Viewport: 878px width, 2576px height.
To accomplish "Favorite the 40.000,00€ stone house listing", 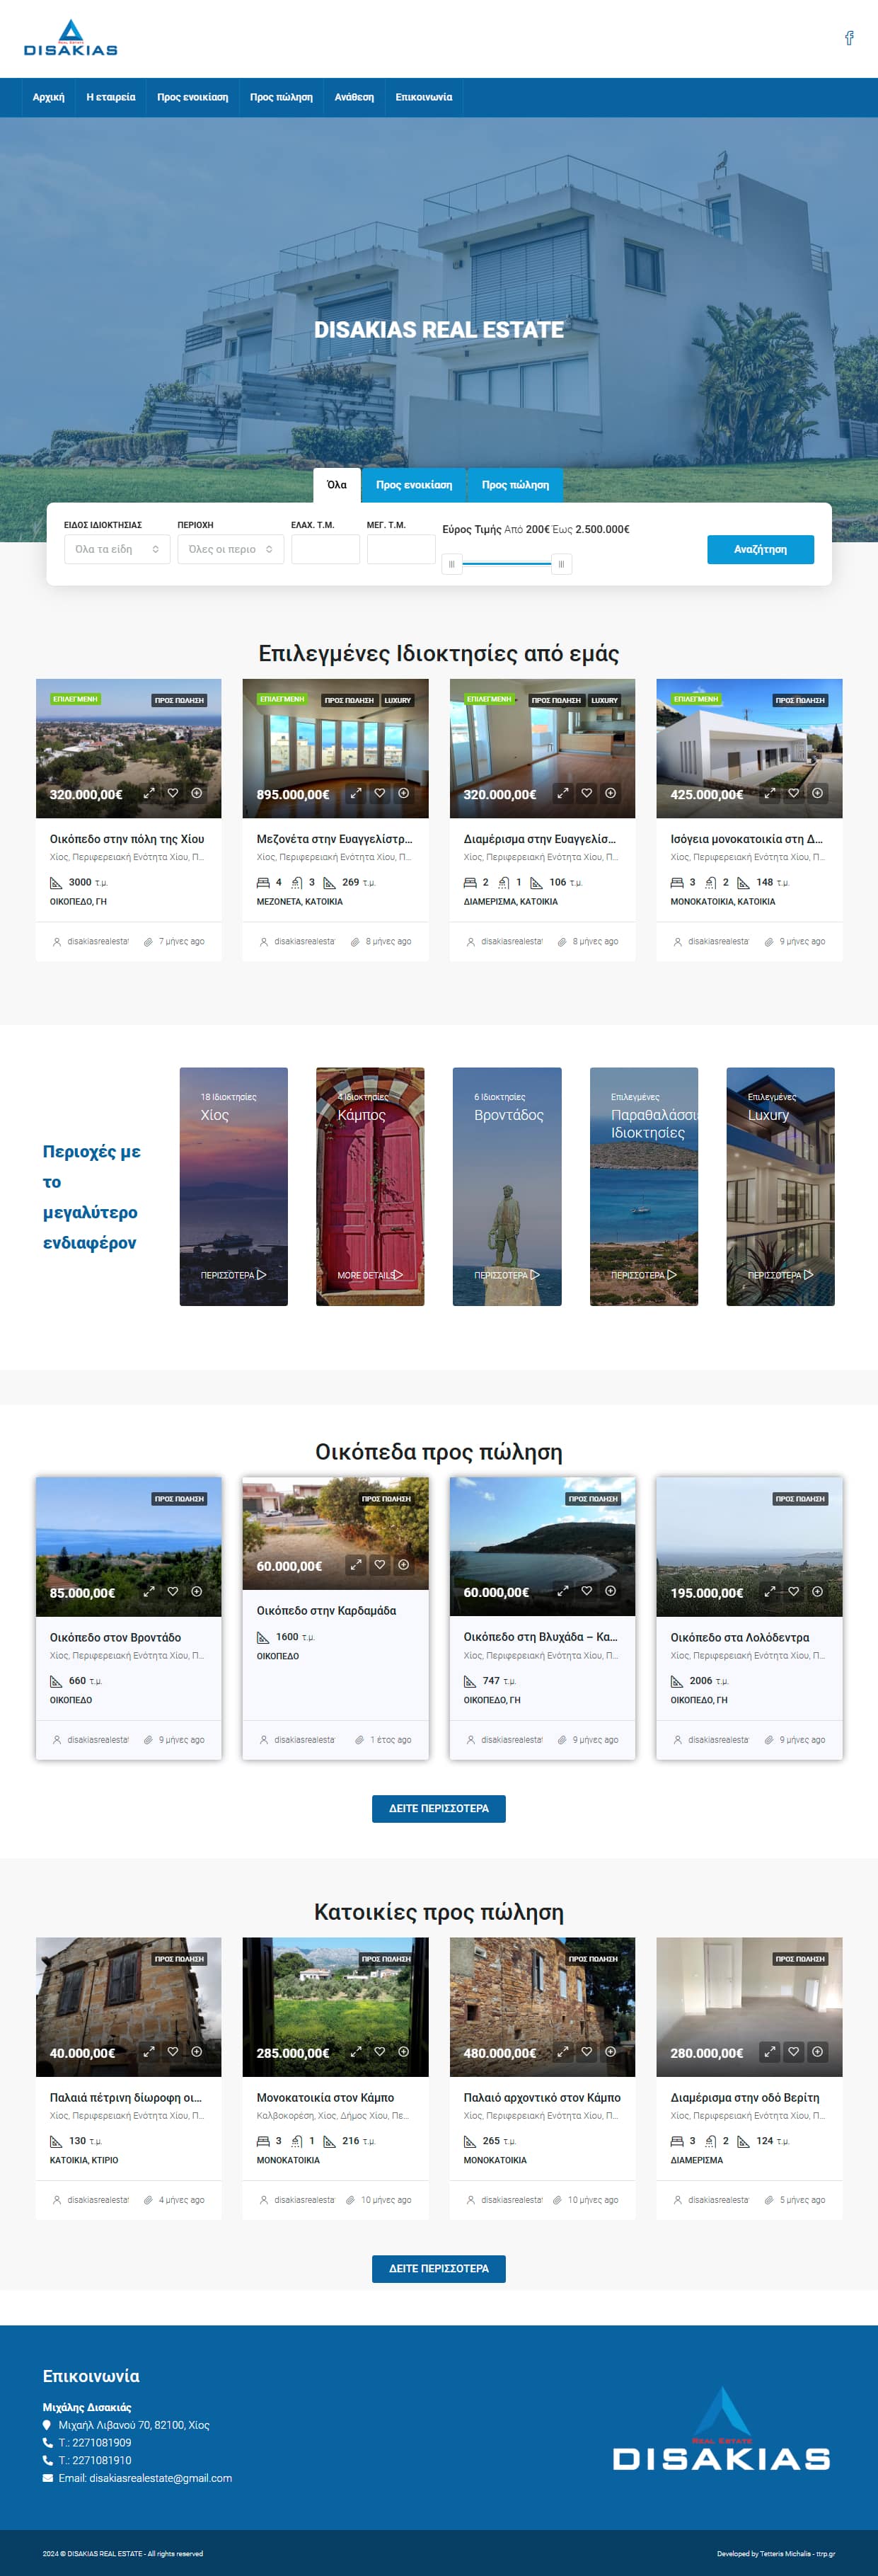I will pyautogui.click(x=173, y=2051).
